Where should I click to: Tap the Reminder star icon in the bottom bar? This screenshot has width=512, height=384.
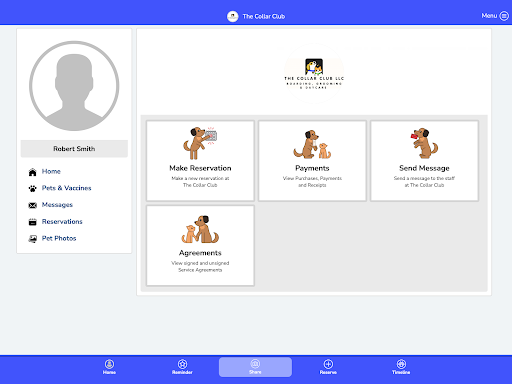pyautogui.click(x=182, y=364)
